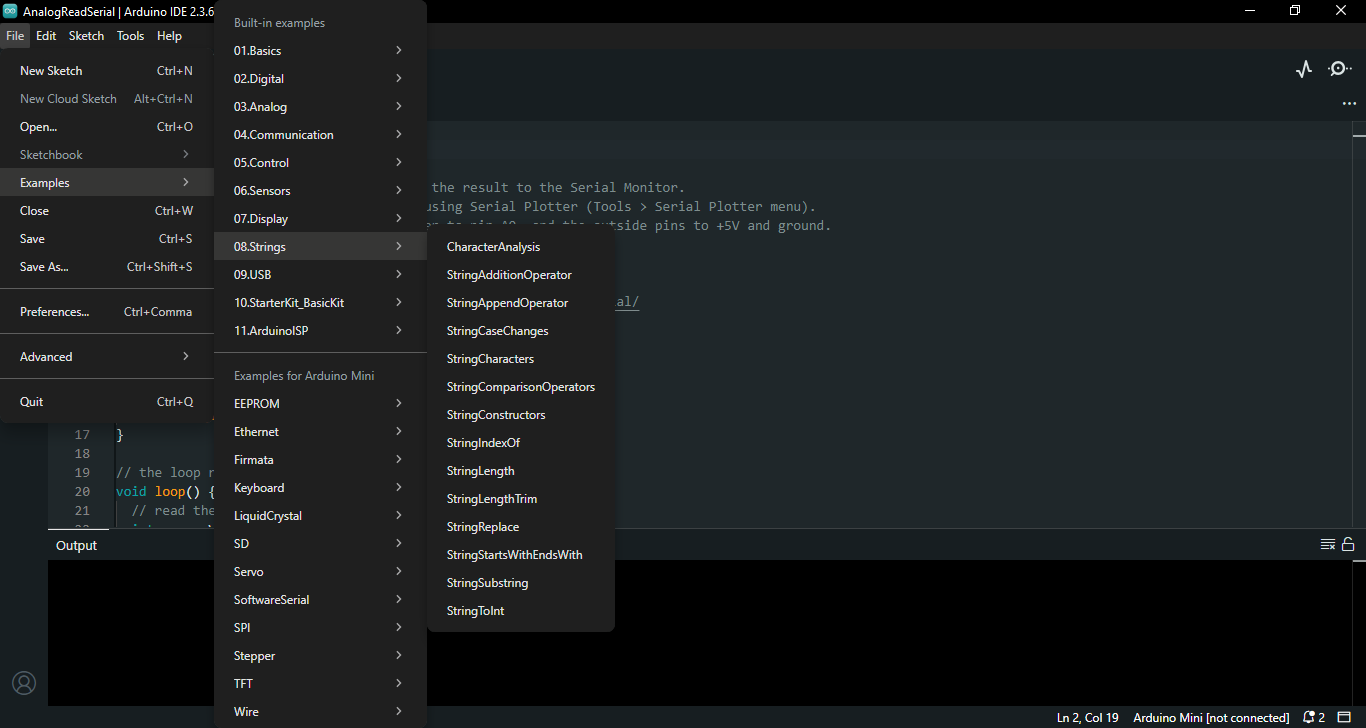Click the editor vertical scrollbar
Viewport: 1366px width, 728px height.
1359,300
